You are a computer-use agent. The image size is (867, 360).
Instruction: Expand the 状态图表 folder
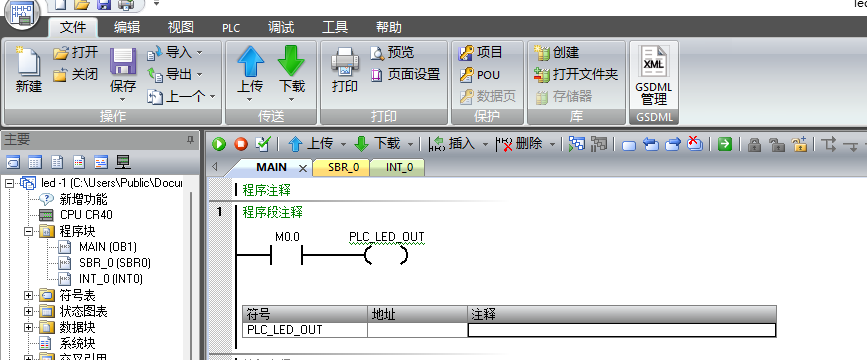click(x=28, y=312)
